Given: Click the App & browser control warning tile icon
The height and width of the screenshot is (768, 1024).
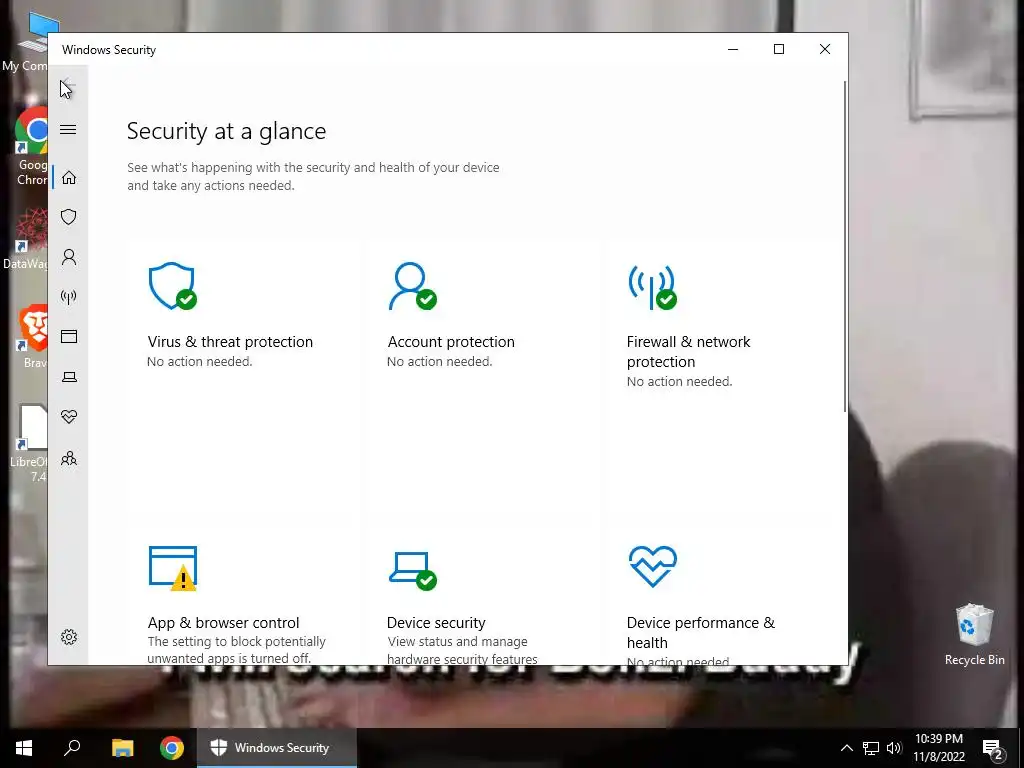Looking at the screenshot, I should pyautogui.click(x=172, y=568).
